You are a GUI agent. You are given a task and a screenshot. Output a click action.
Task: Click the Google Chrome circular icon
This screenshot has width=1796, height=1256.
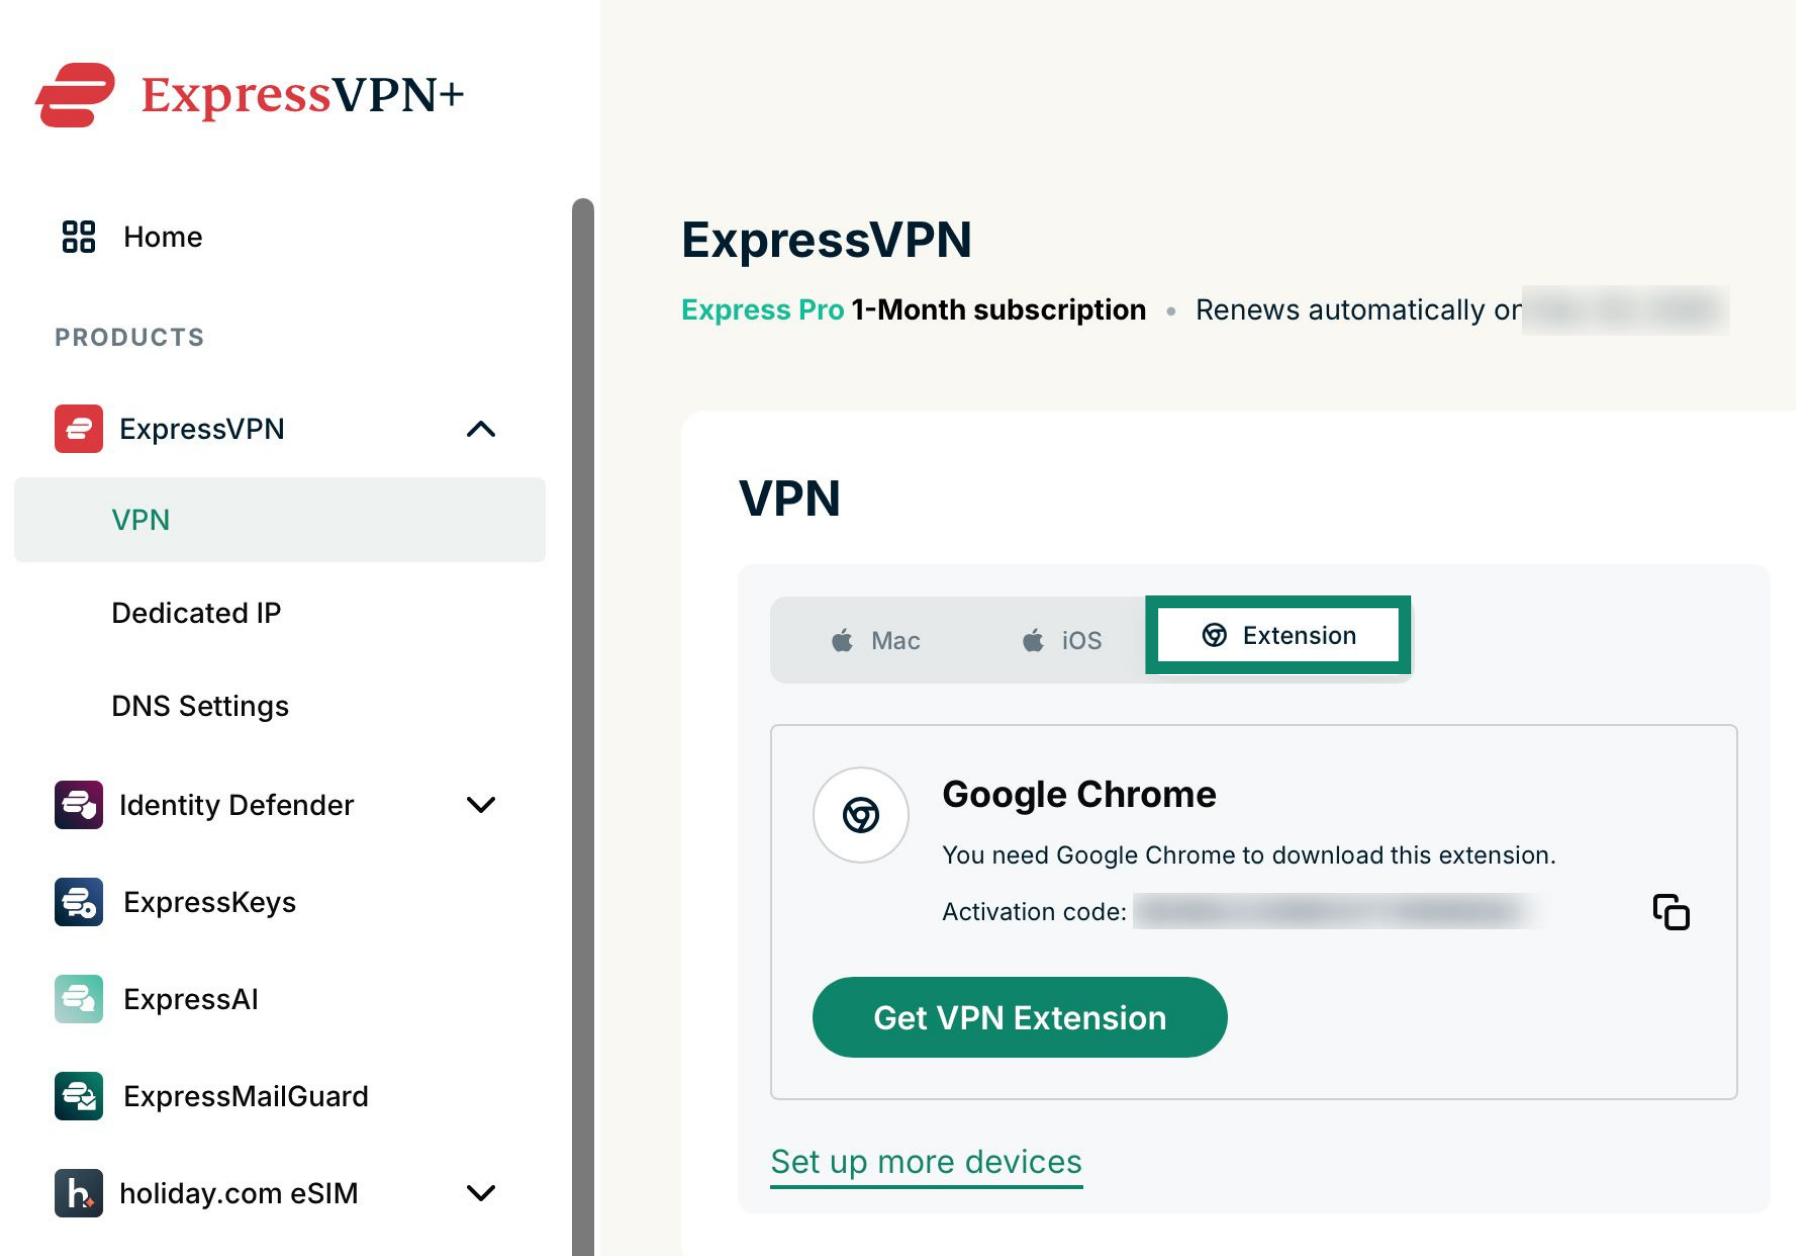860,815
